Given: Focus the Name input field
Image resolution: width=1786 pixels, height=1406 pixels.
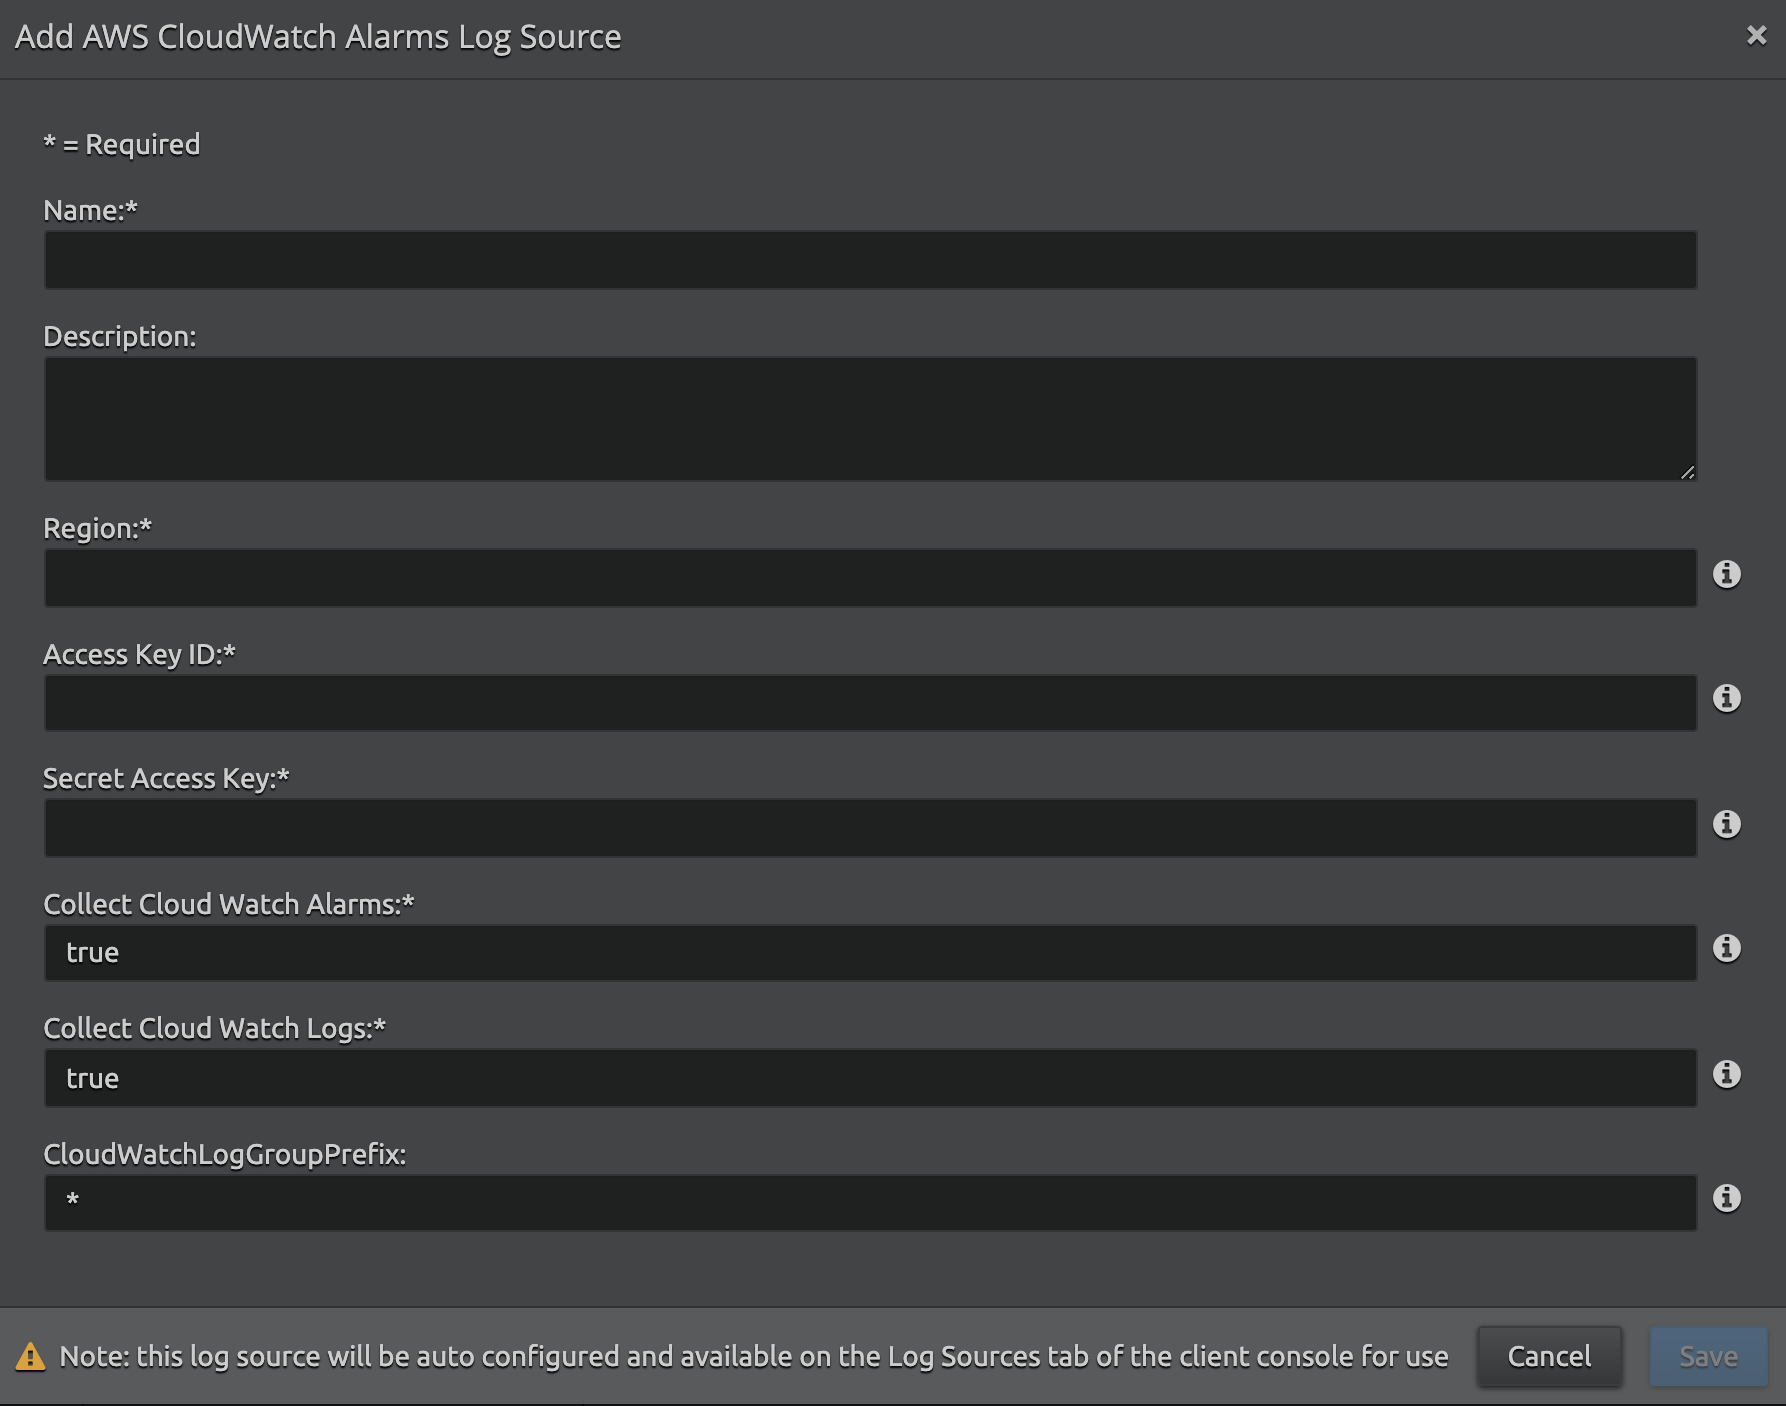Looking at the screenshot, I should click(x=870, y=260).
